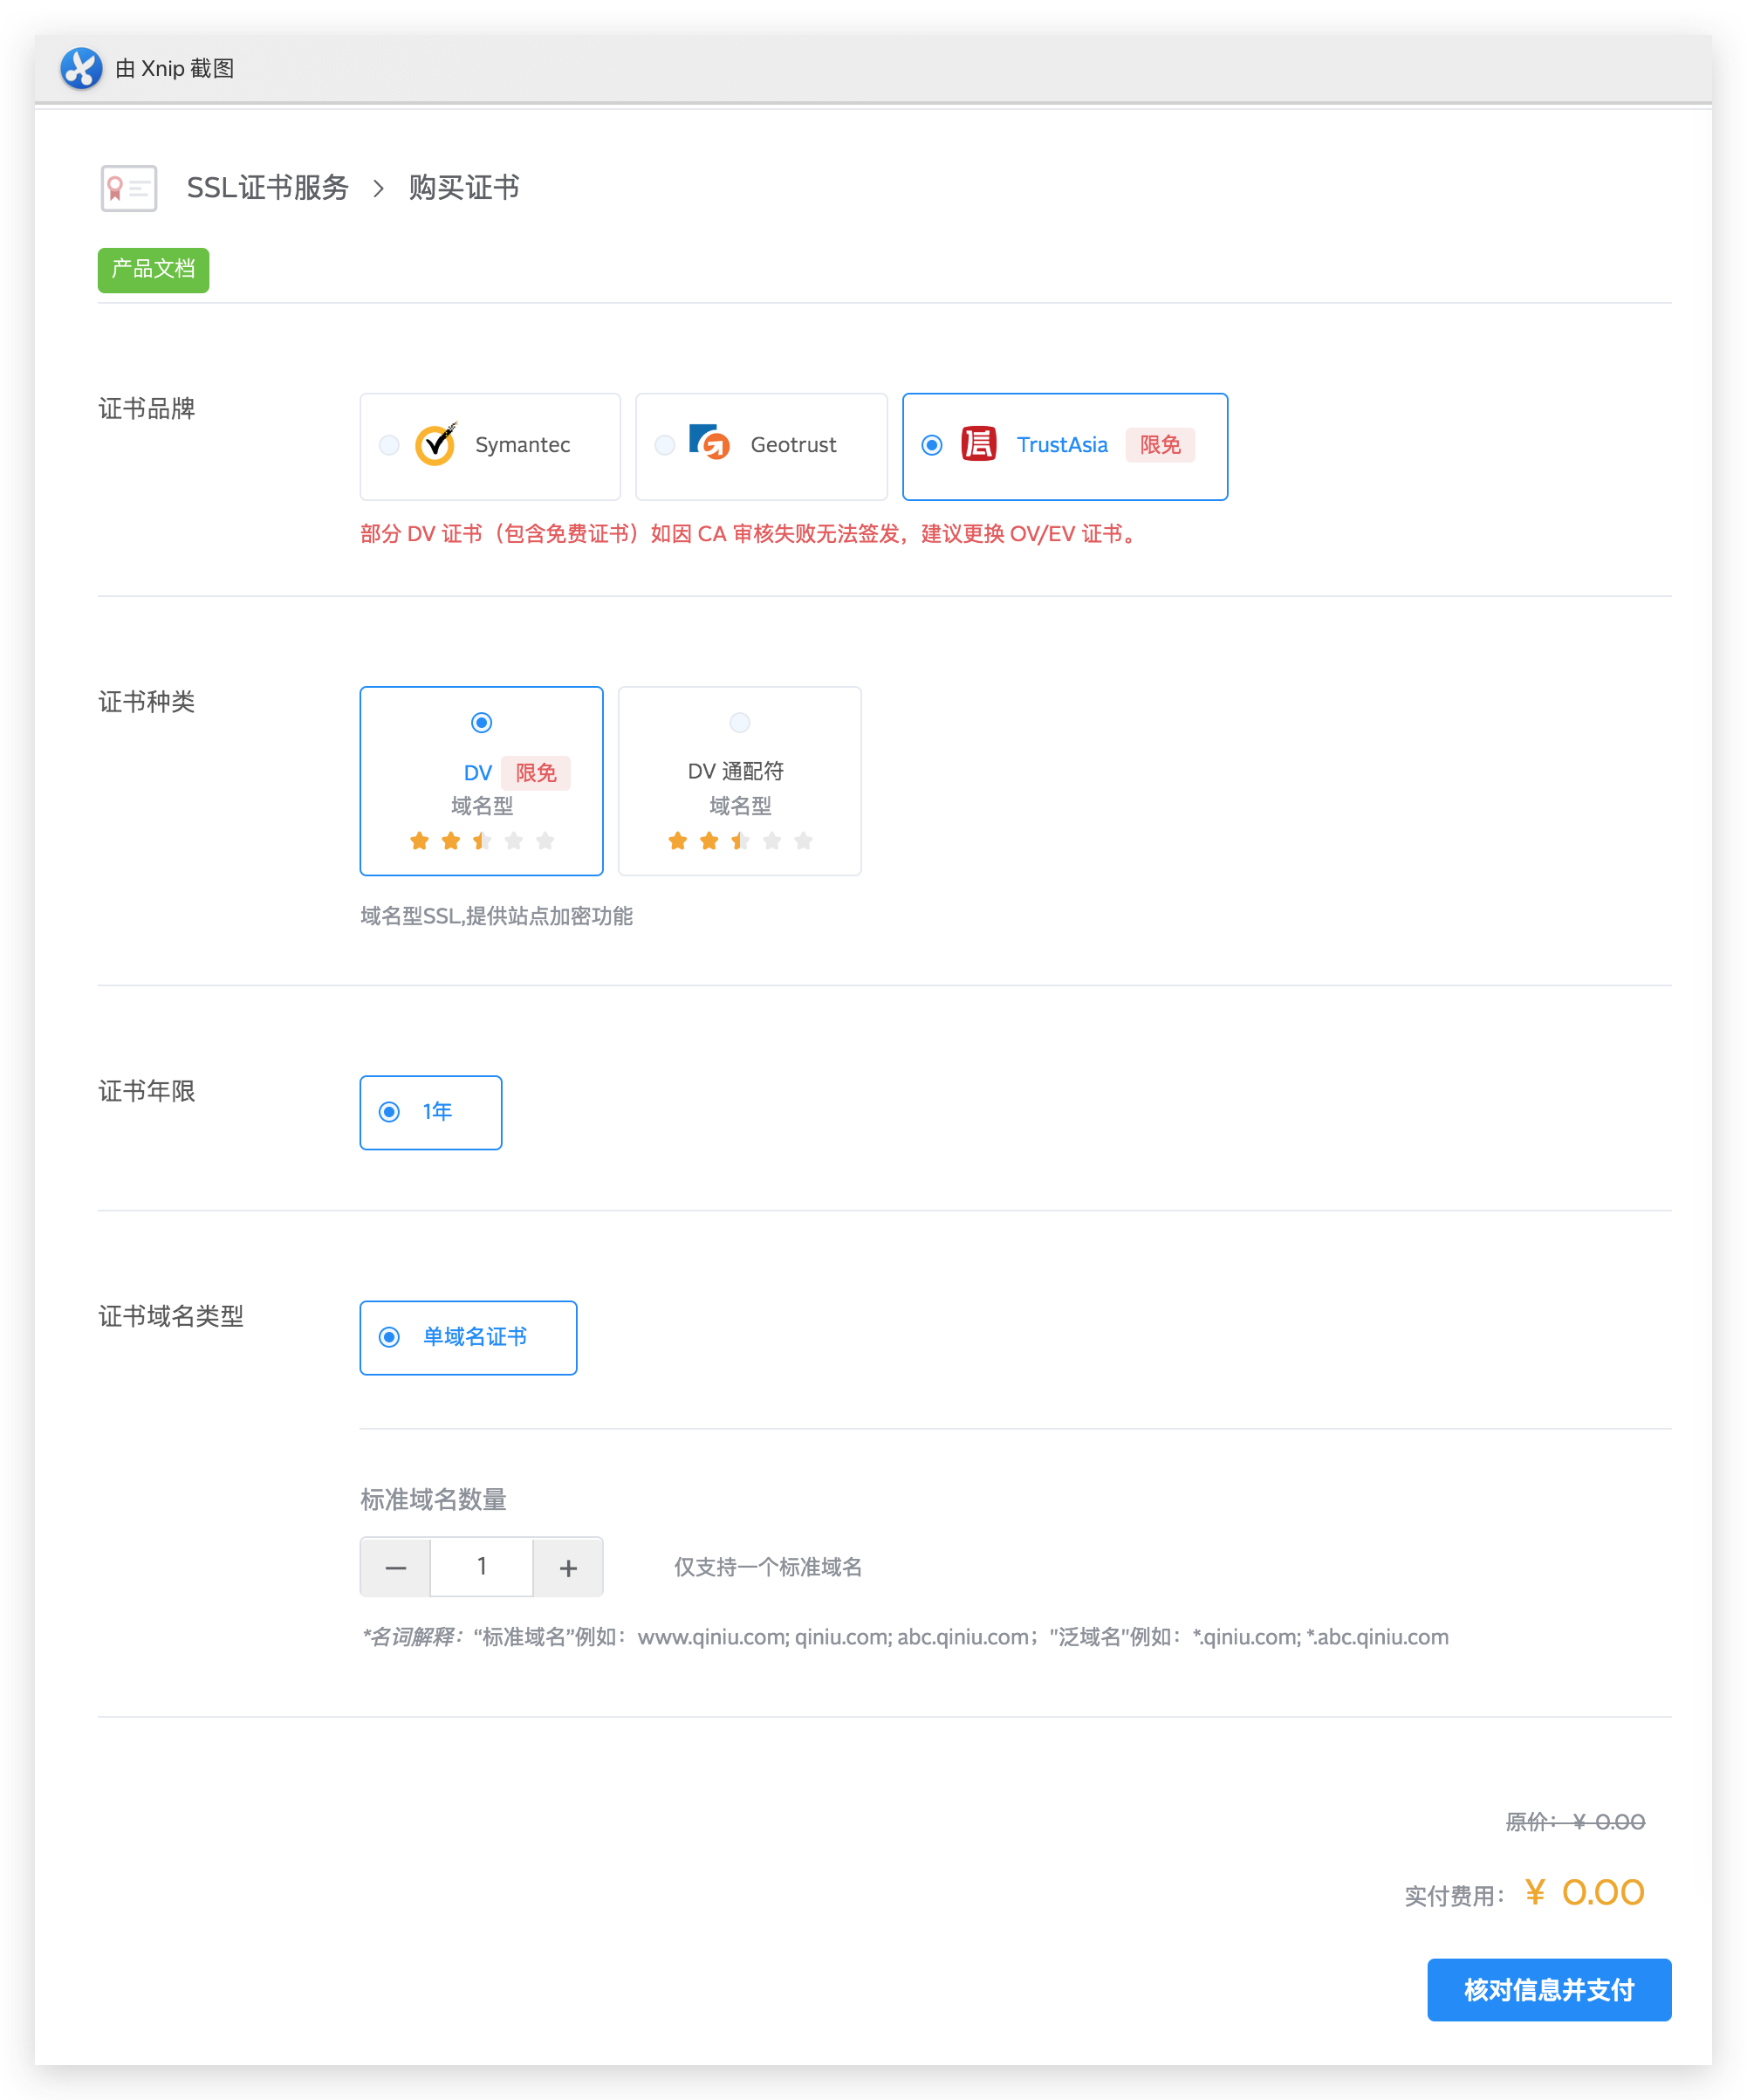Select 单域名证书 domain type option

390,1337
